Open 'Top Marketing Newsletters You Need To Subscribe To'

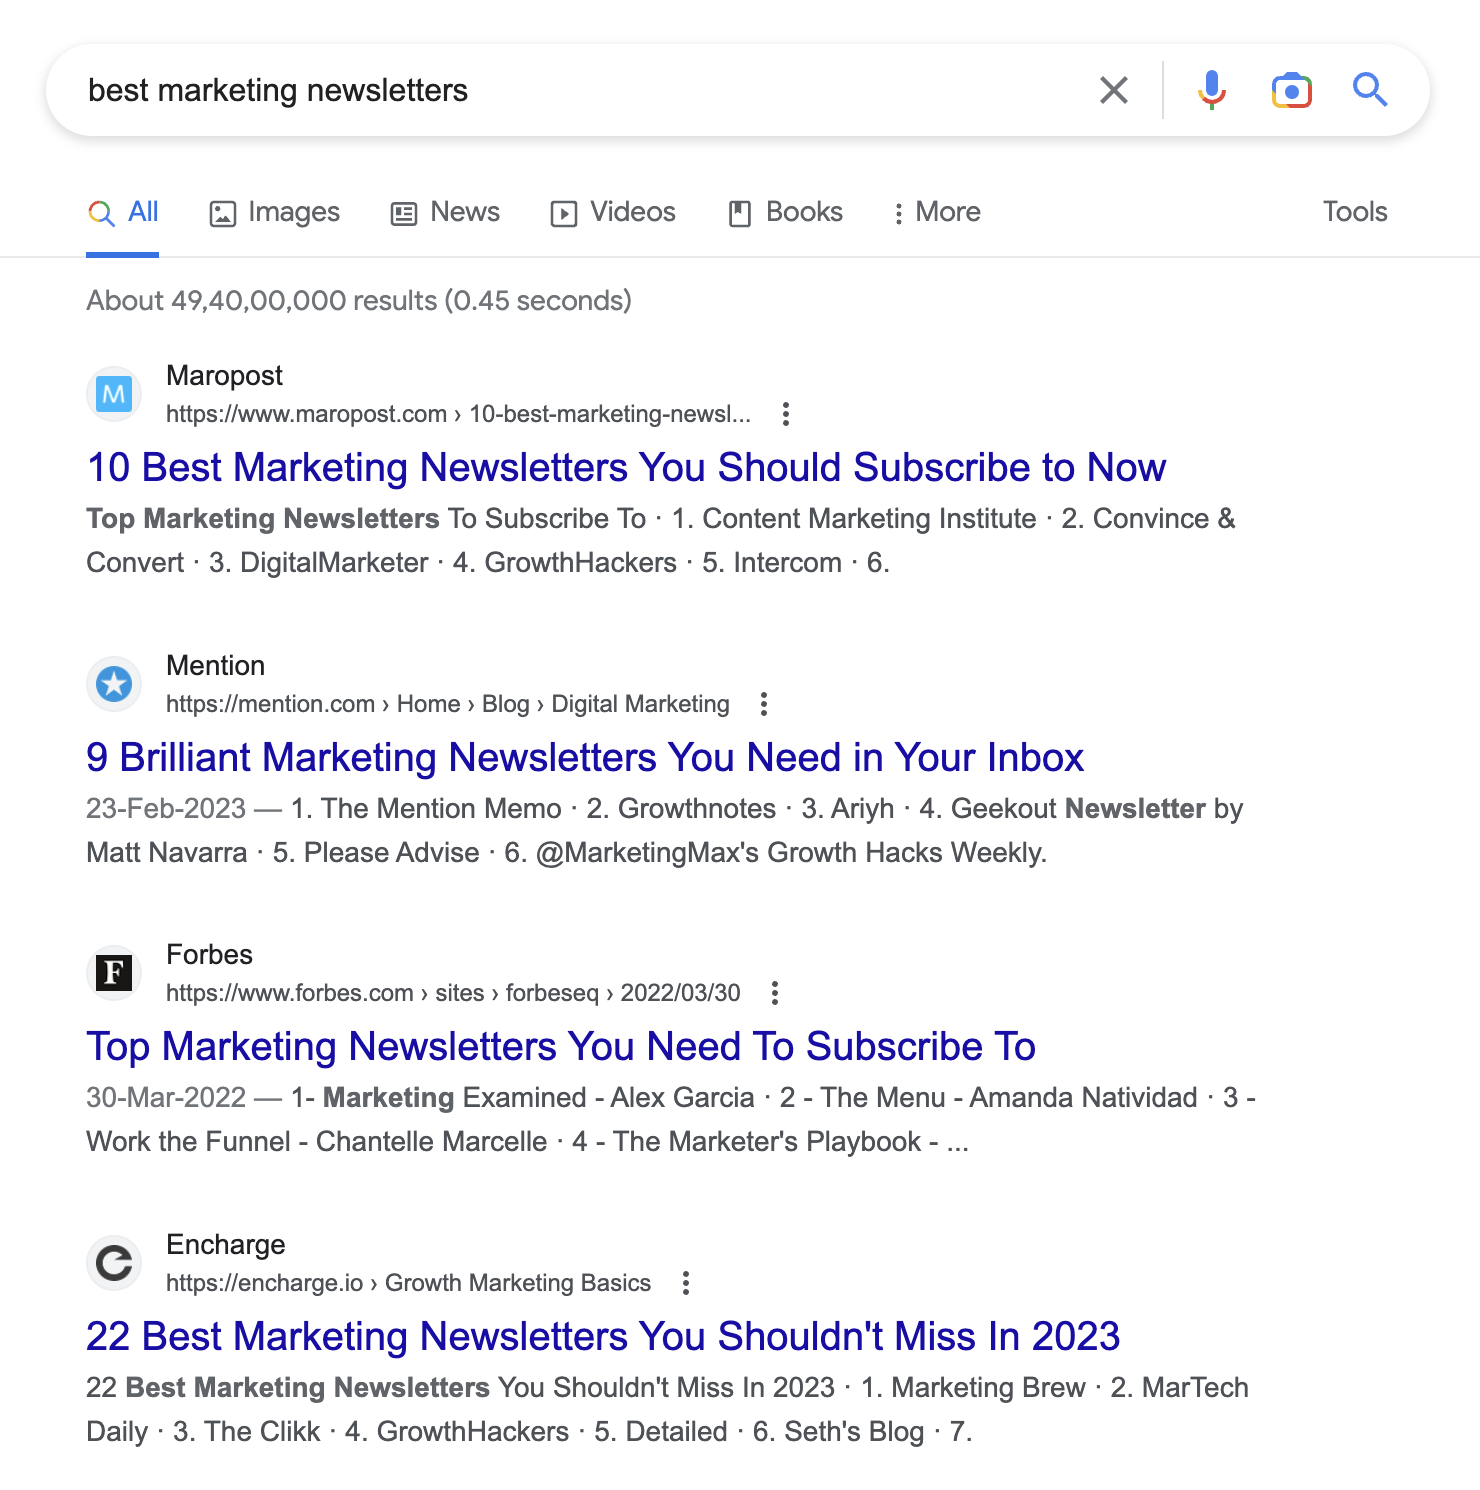click(x=561, y=1046)
